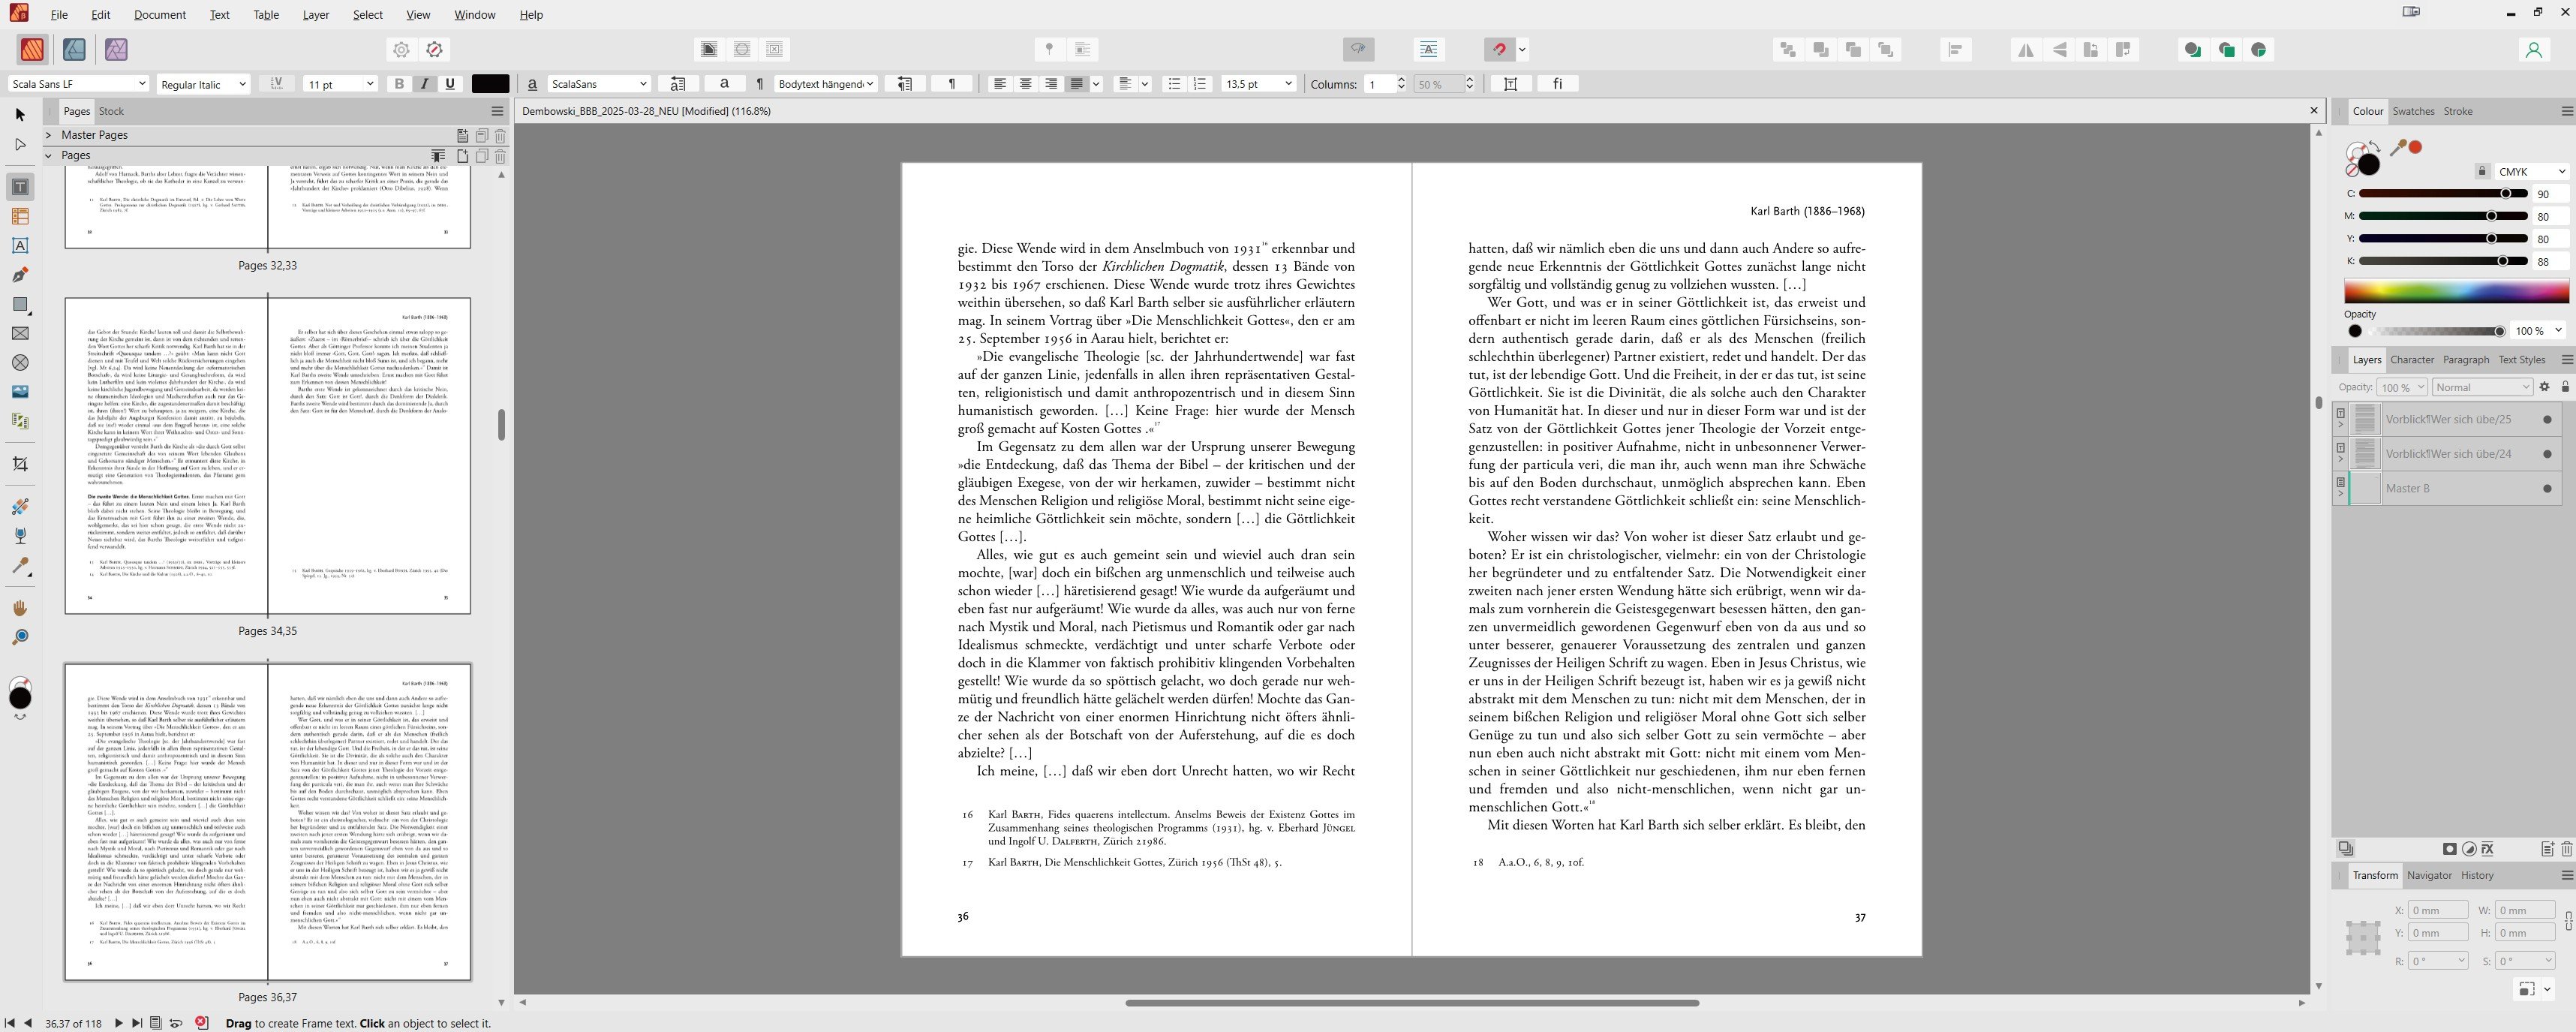Select the Colour Picker tool

pyautogui.click(x=20, y=566)
